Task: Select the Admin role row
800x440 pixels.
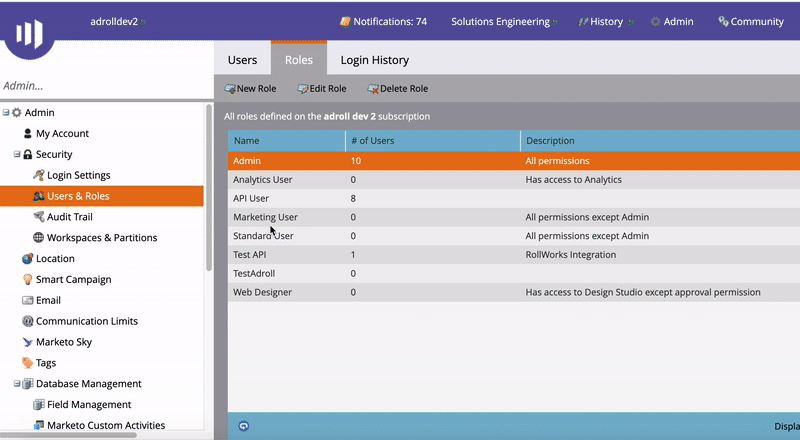Action: tap(514, 161)
